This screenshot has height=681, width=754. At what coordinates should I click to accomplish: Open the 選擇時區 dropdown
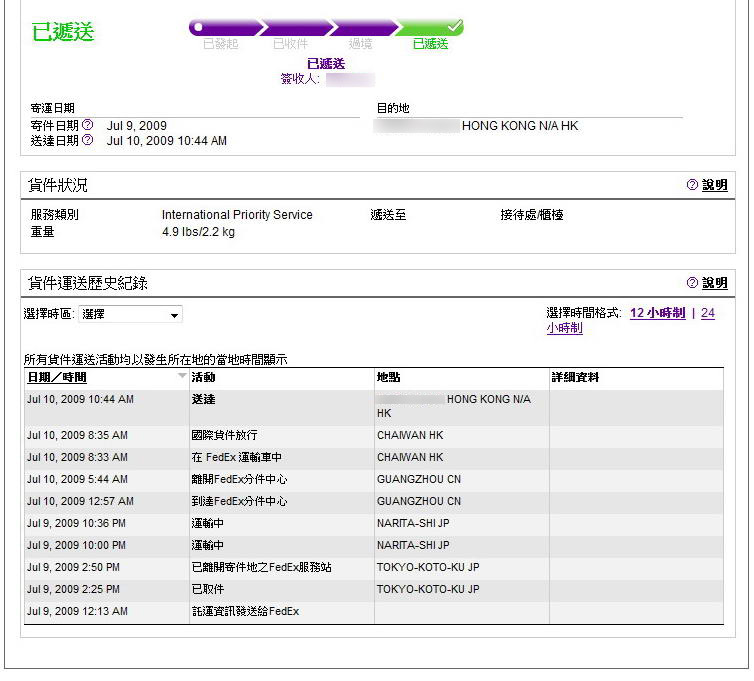130,315
